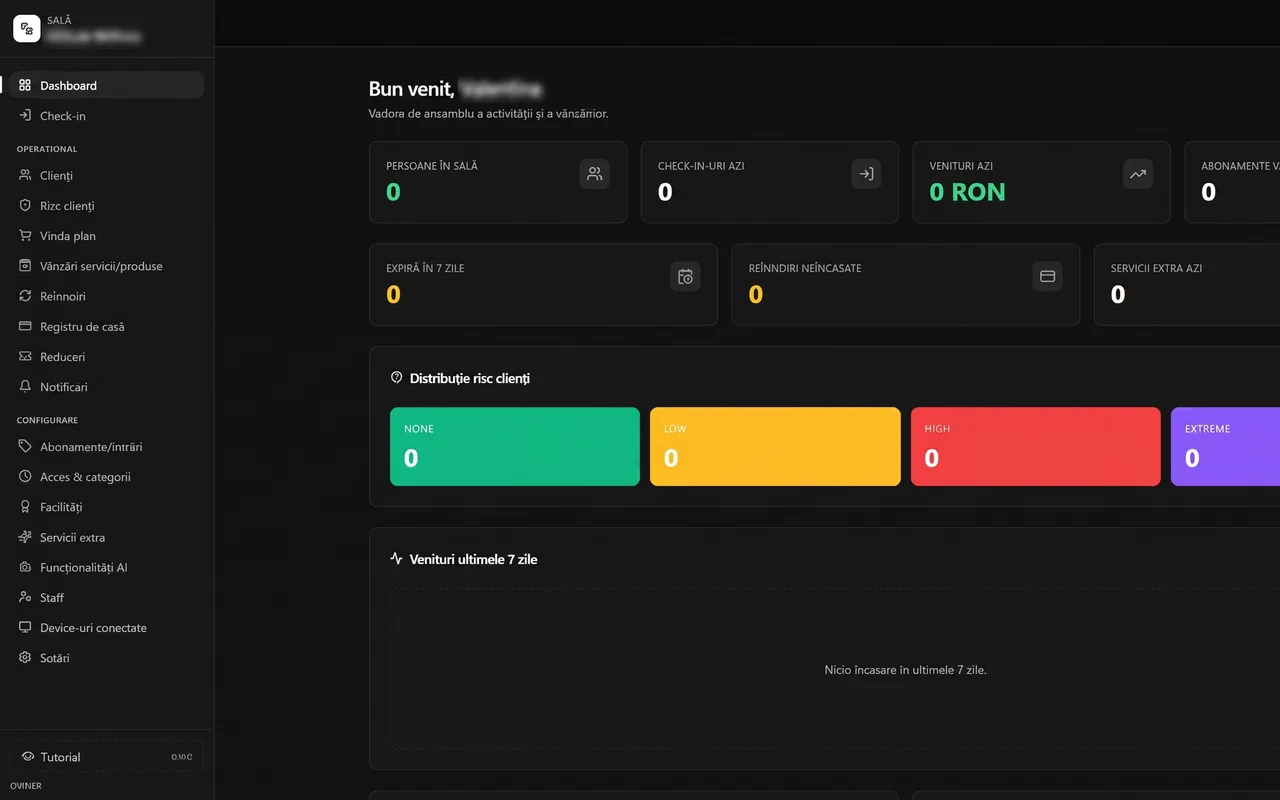Open Registru de casă
Viewport: 1280px width, 800px height.
click(x=106, y=326)
